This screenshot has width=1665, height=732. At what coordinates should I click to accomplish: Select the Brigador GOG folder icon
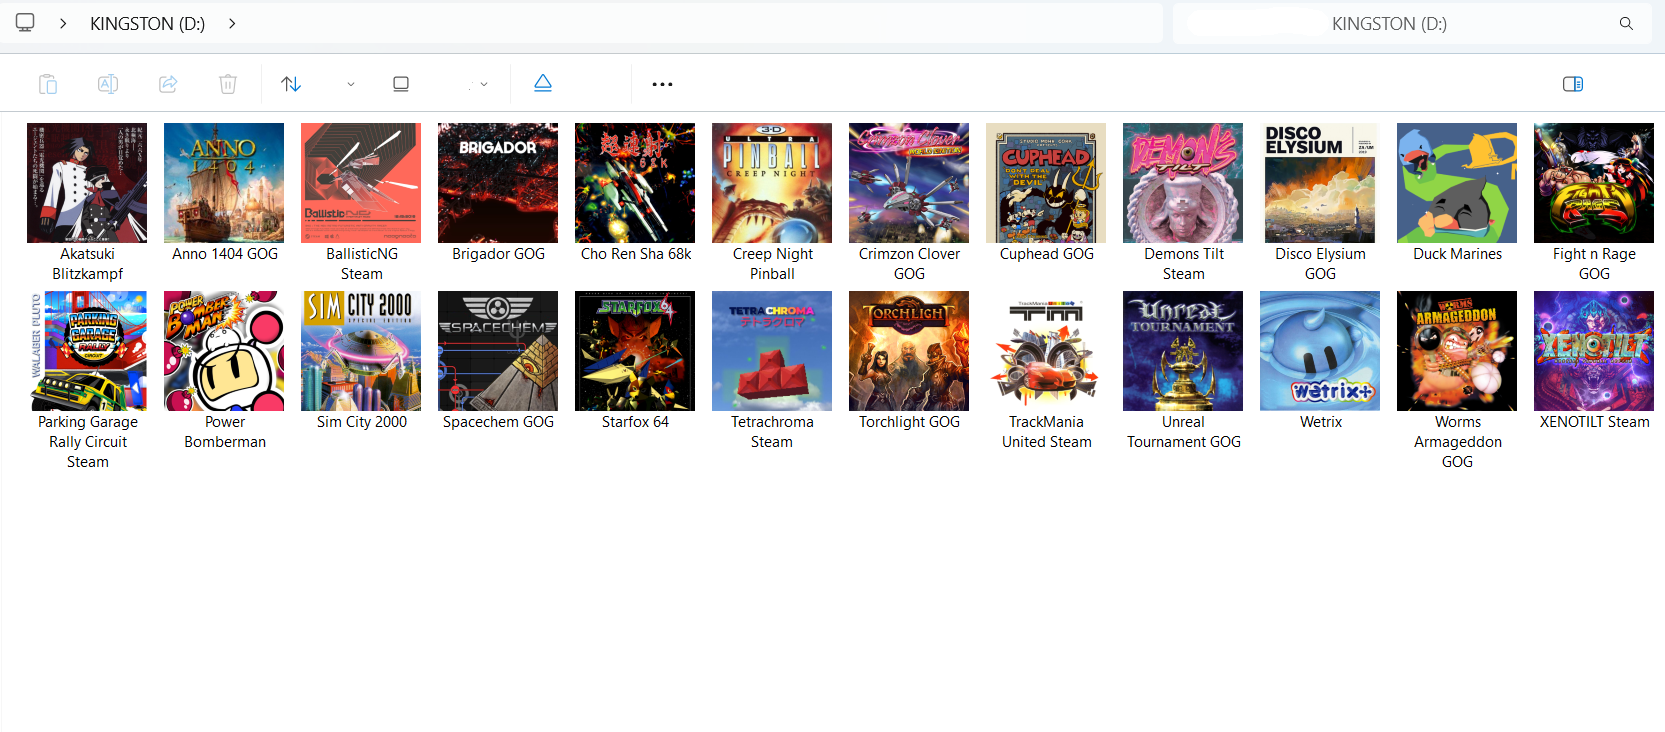(x=498, y=183)
